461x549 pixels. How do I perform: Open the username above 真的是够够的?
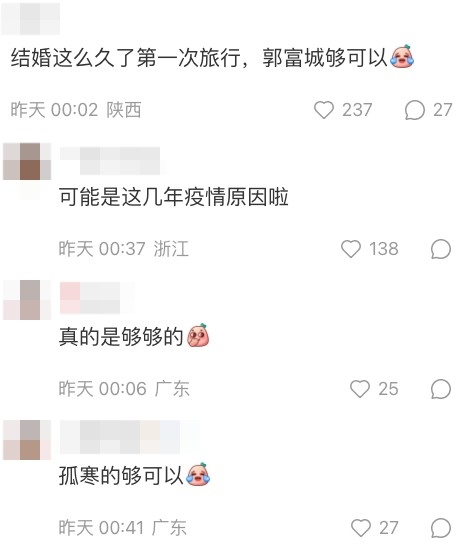click(x=90, y=298)
